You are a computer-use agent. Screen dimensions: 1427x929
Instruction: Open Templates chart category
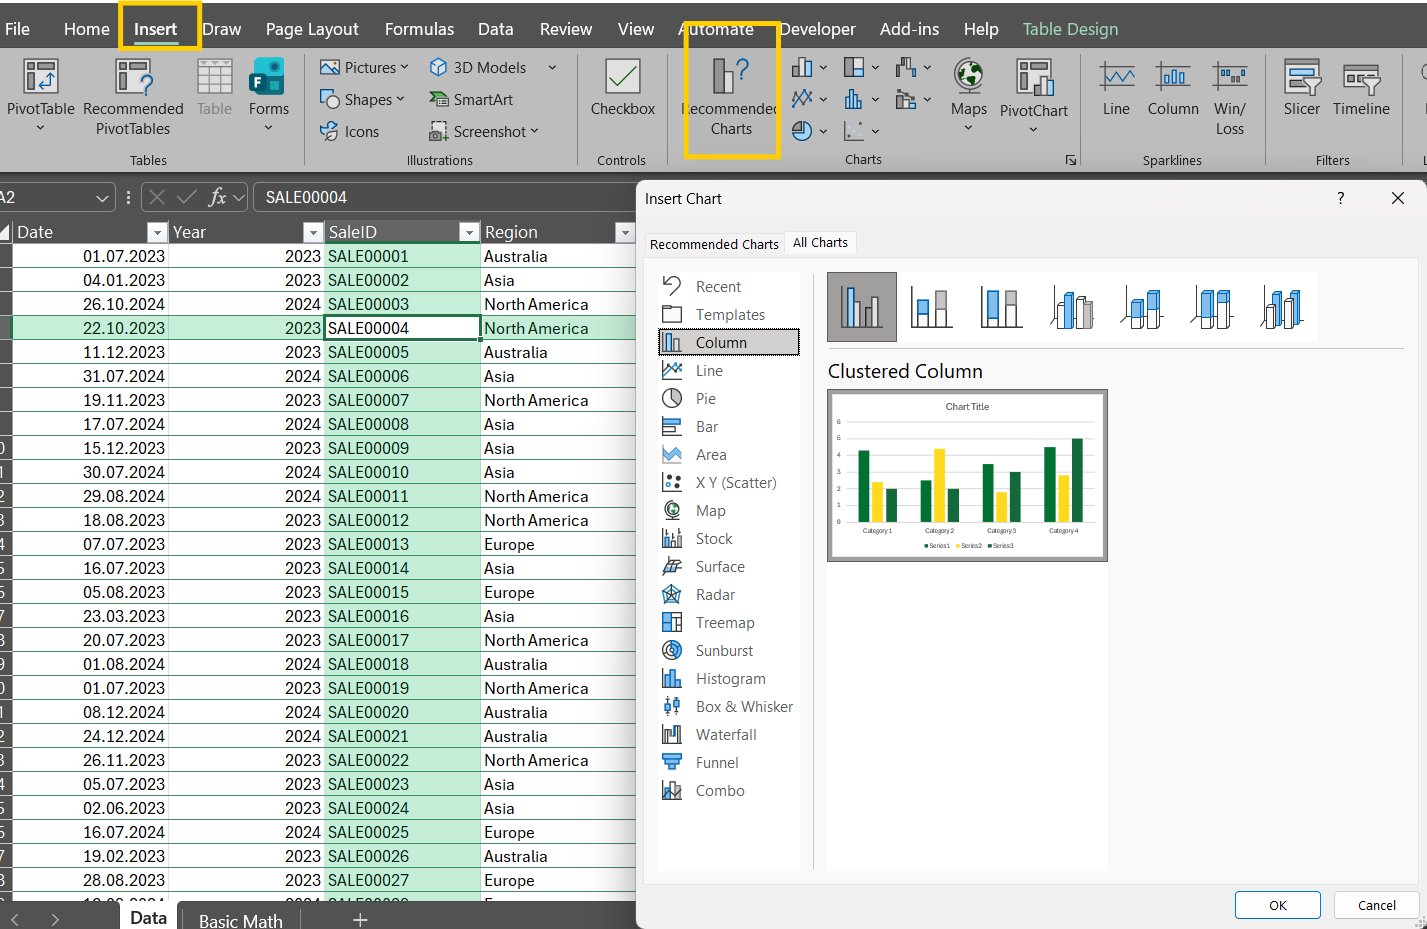729,314
